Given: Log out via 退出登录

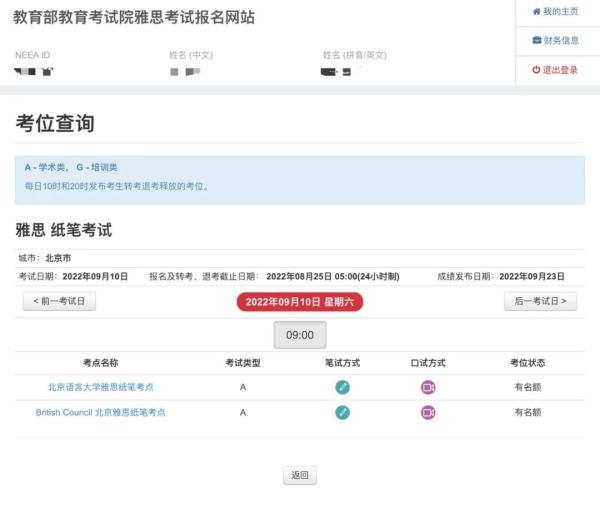Looking at the screenshot, I should (x=555, y=70).
